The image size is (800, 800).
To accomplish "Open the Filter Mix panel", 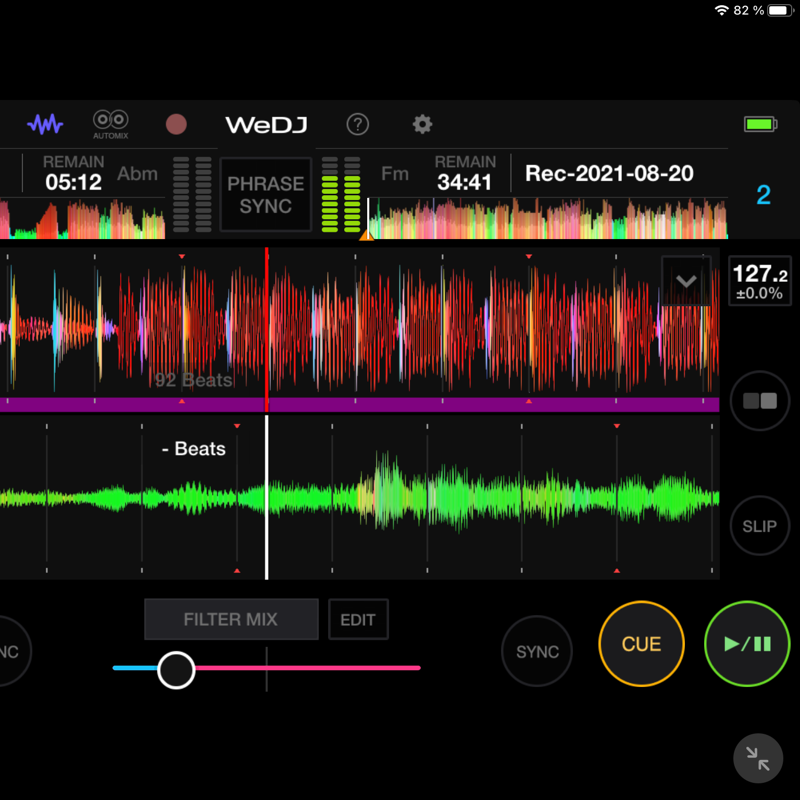I will [231, 619].
